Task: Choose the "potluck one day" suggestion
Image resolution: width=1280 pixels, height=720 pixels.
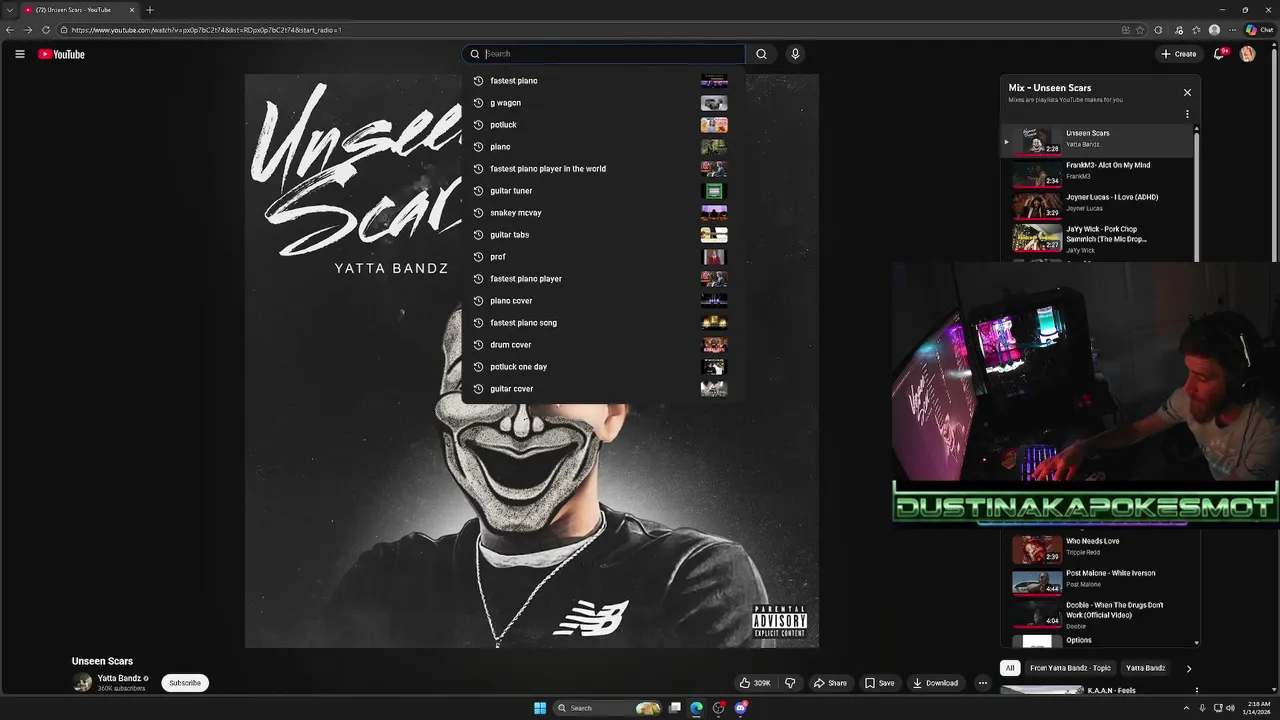Action: [601, 367]
